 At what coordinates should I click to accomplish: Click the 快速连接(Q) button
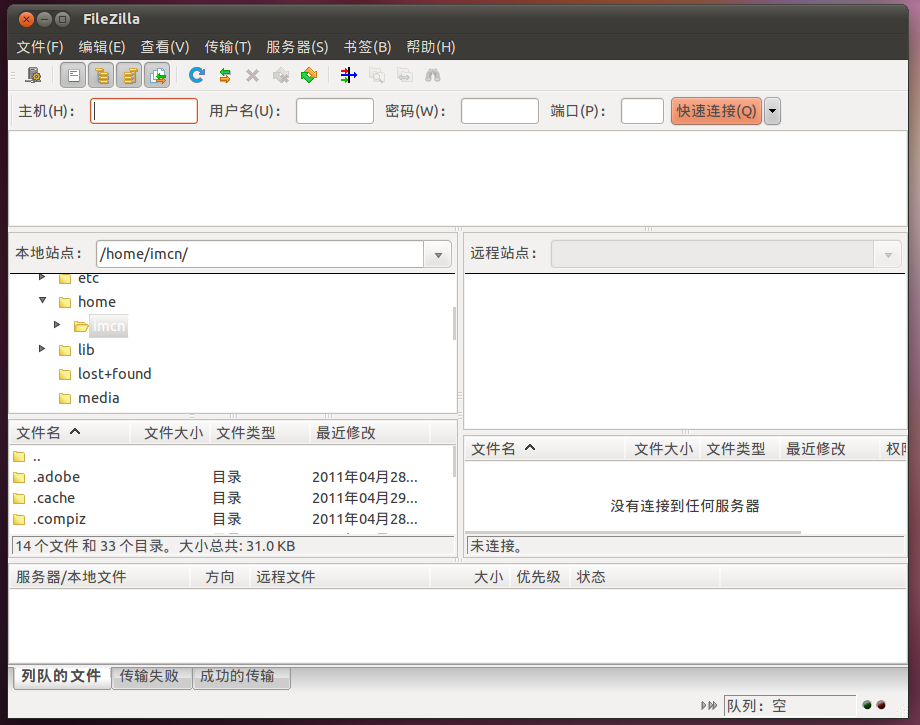tap(716, 111)
